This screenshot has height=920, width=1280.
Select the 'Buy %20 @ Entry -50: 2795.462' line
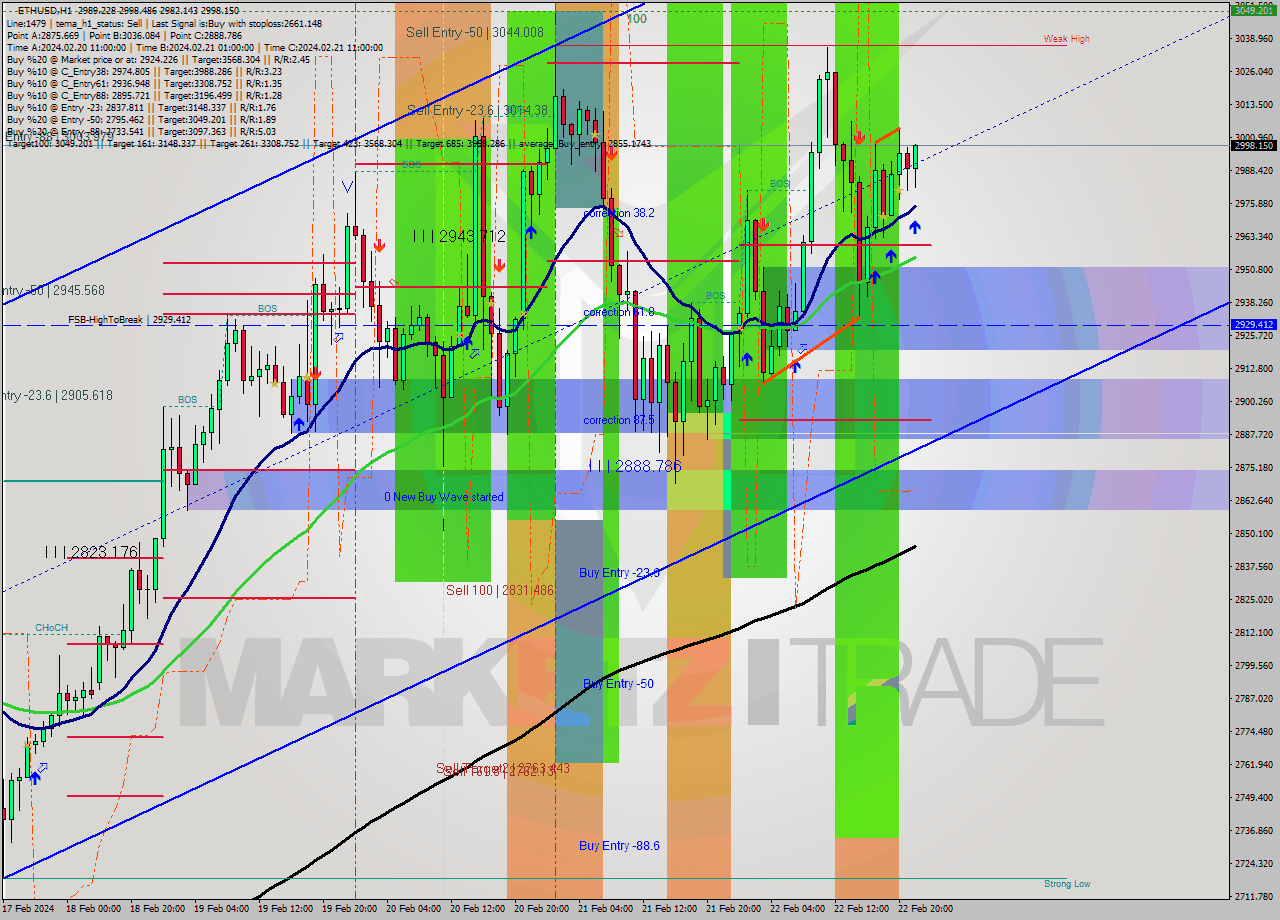pyautogui.click(x=140, y=119)
